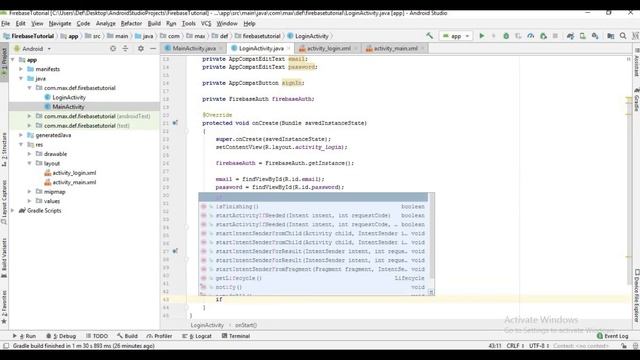Screen dimensions: 640x360
Task: Click the grey Stop button in toolbar
Action: pyautogui.click(x=555, y=36)
